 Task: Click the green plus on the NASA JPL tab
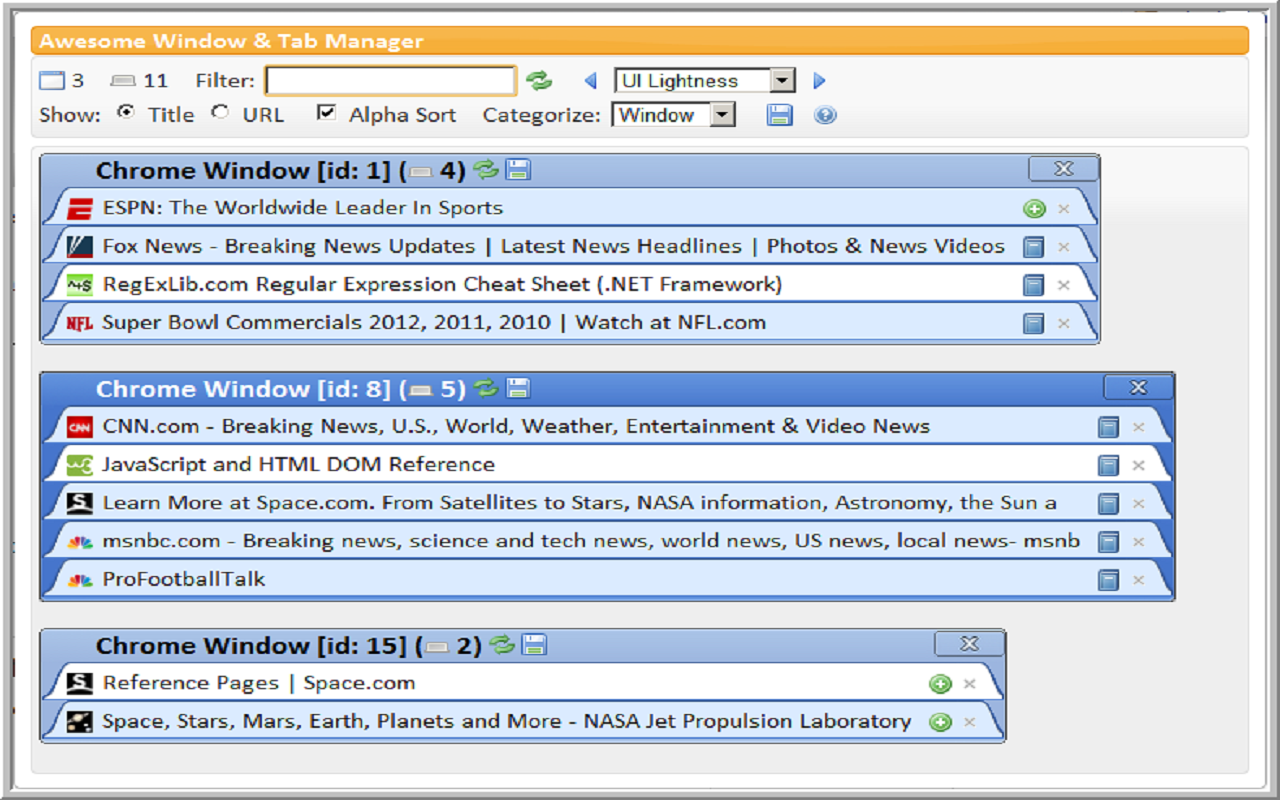point(940,720)
